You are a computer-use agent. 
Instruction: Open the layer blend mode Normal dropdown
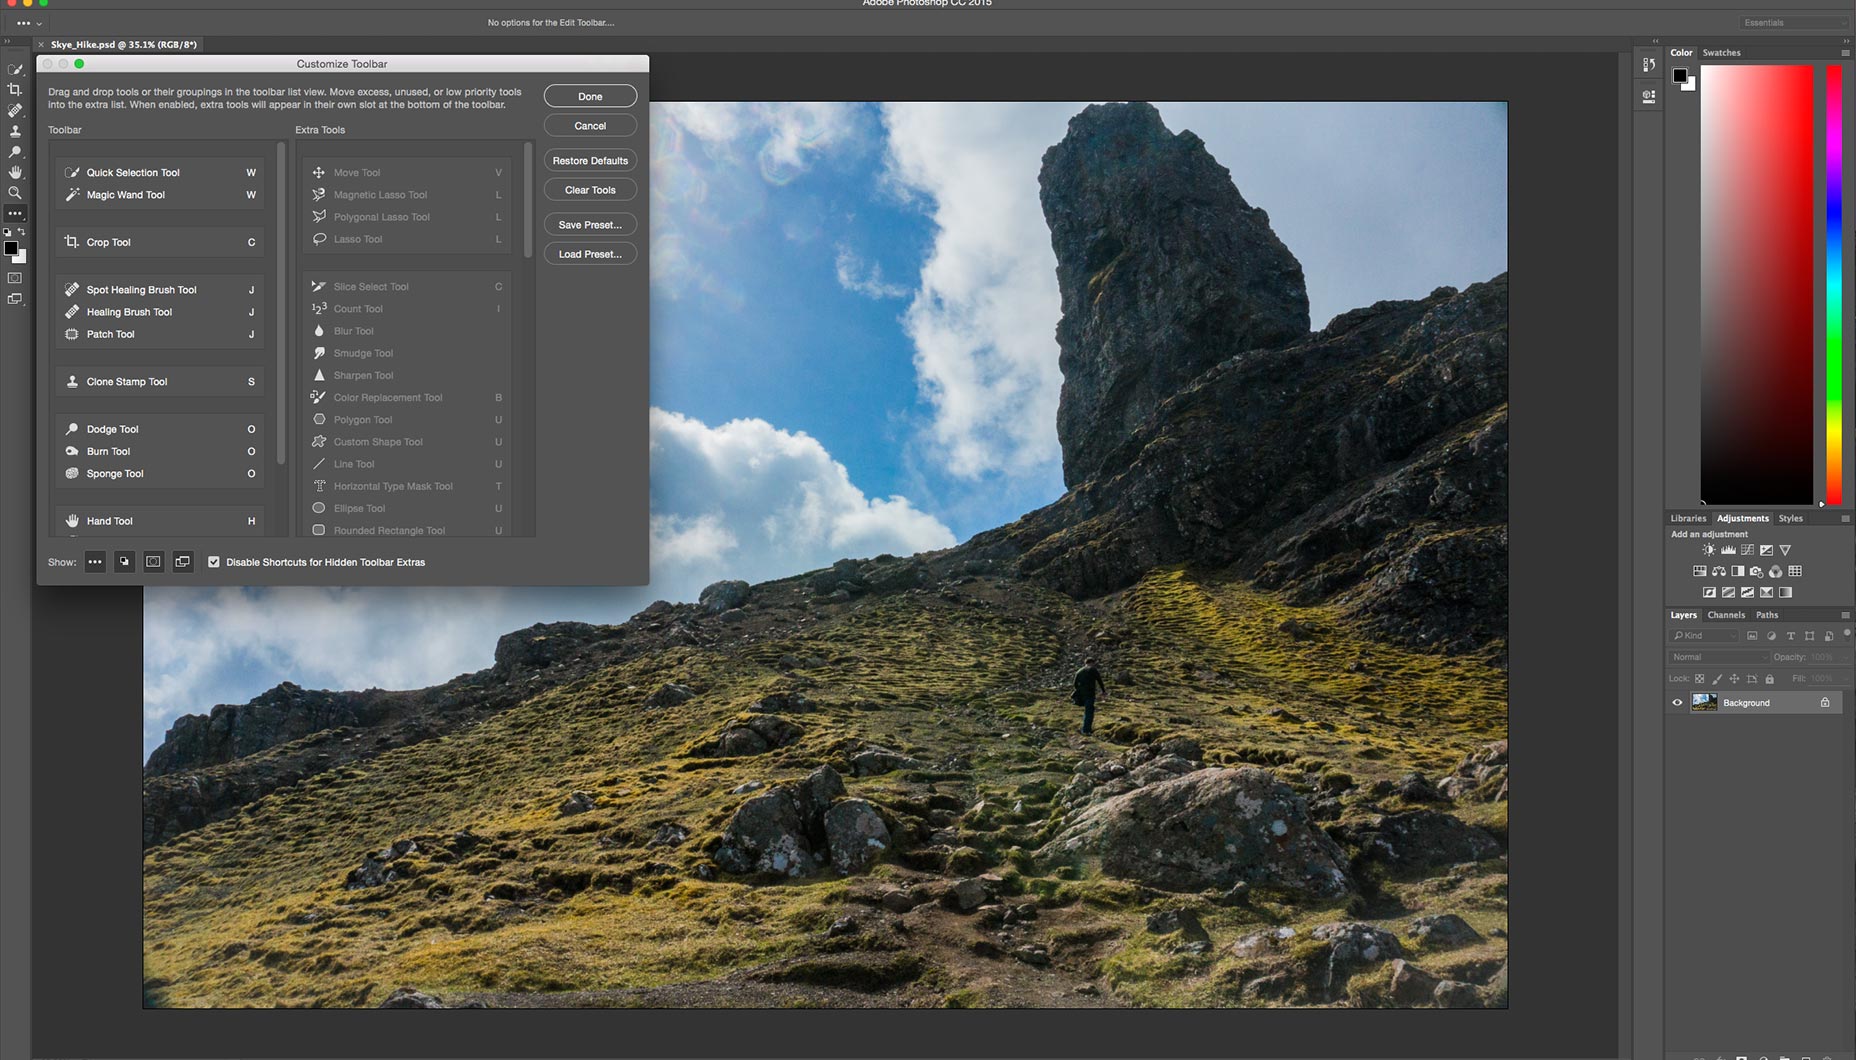[1717, 657]
